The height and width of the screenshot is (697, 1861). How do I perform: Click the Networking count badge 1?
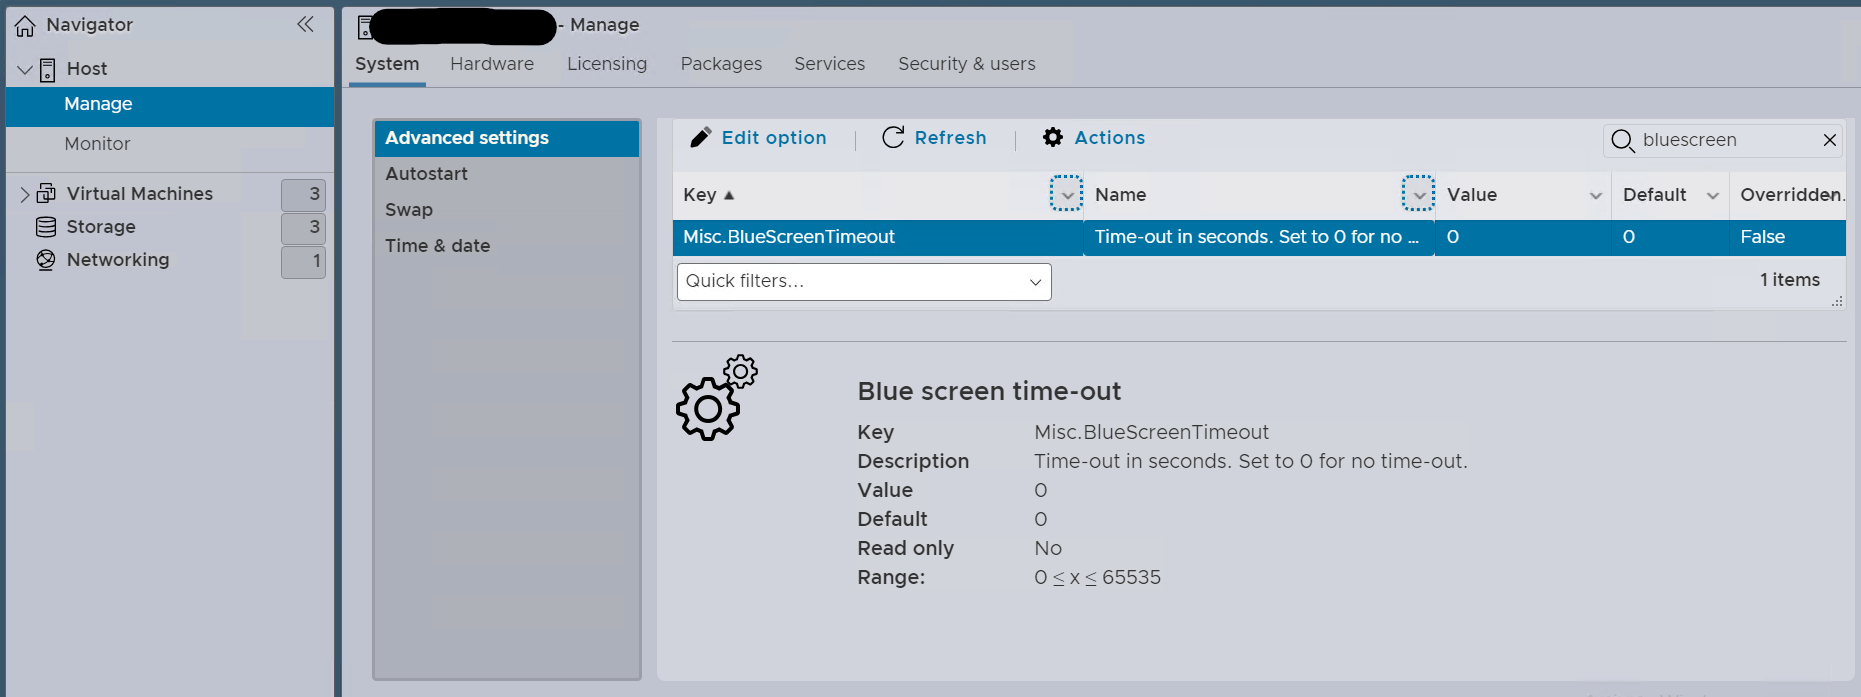tap(303, 262)
